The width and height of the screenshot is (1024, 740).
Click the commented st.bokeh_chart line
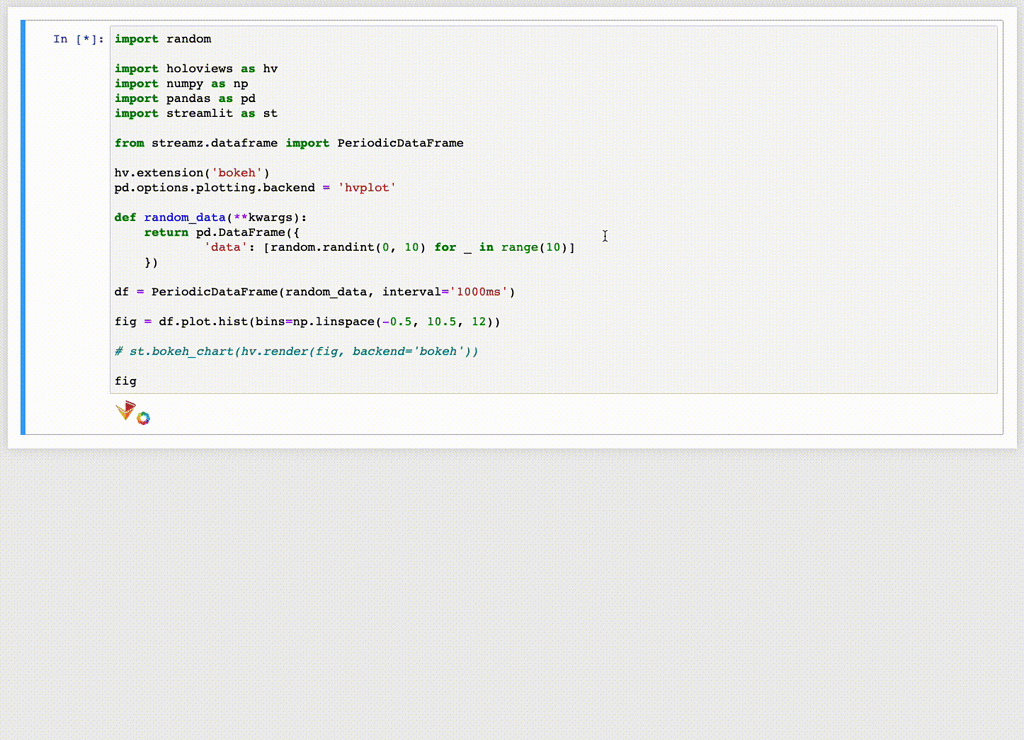pyautogui.click(x=295, y=351)
